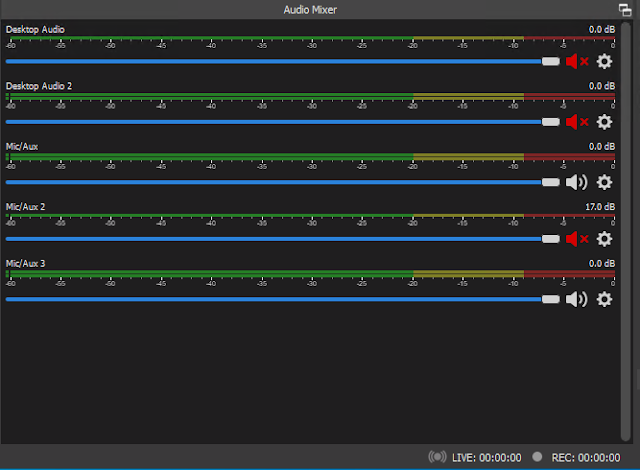
Task: Click the 17.0 dB level value
Action: 600,207
